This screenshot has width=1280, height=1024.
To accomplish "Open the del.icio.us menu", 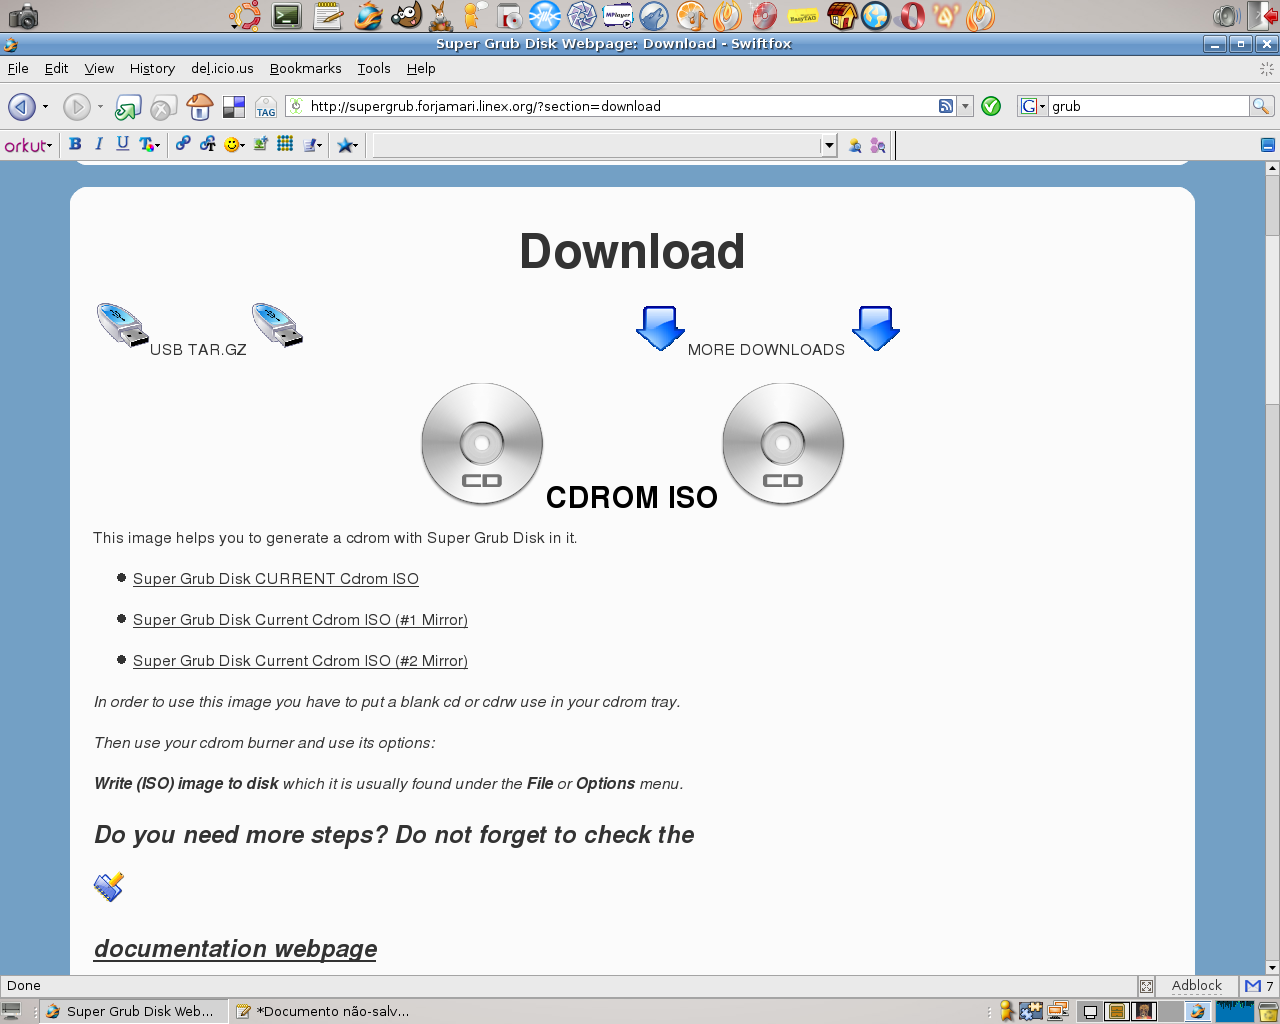I will 222,68.
